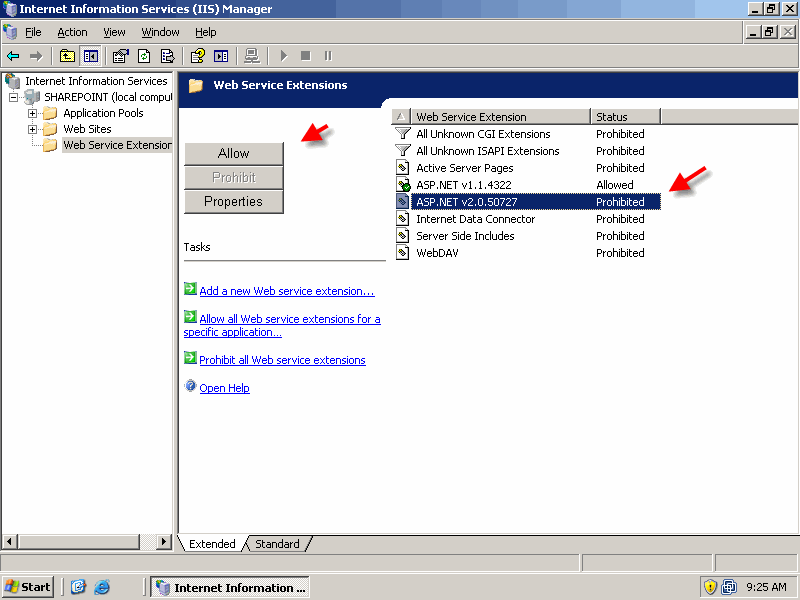
Task: Toggle the action pane icon beside Help
Action: coord(221,56)
